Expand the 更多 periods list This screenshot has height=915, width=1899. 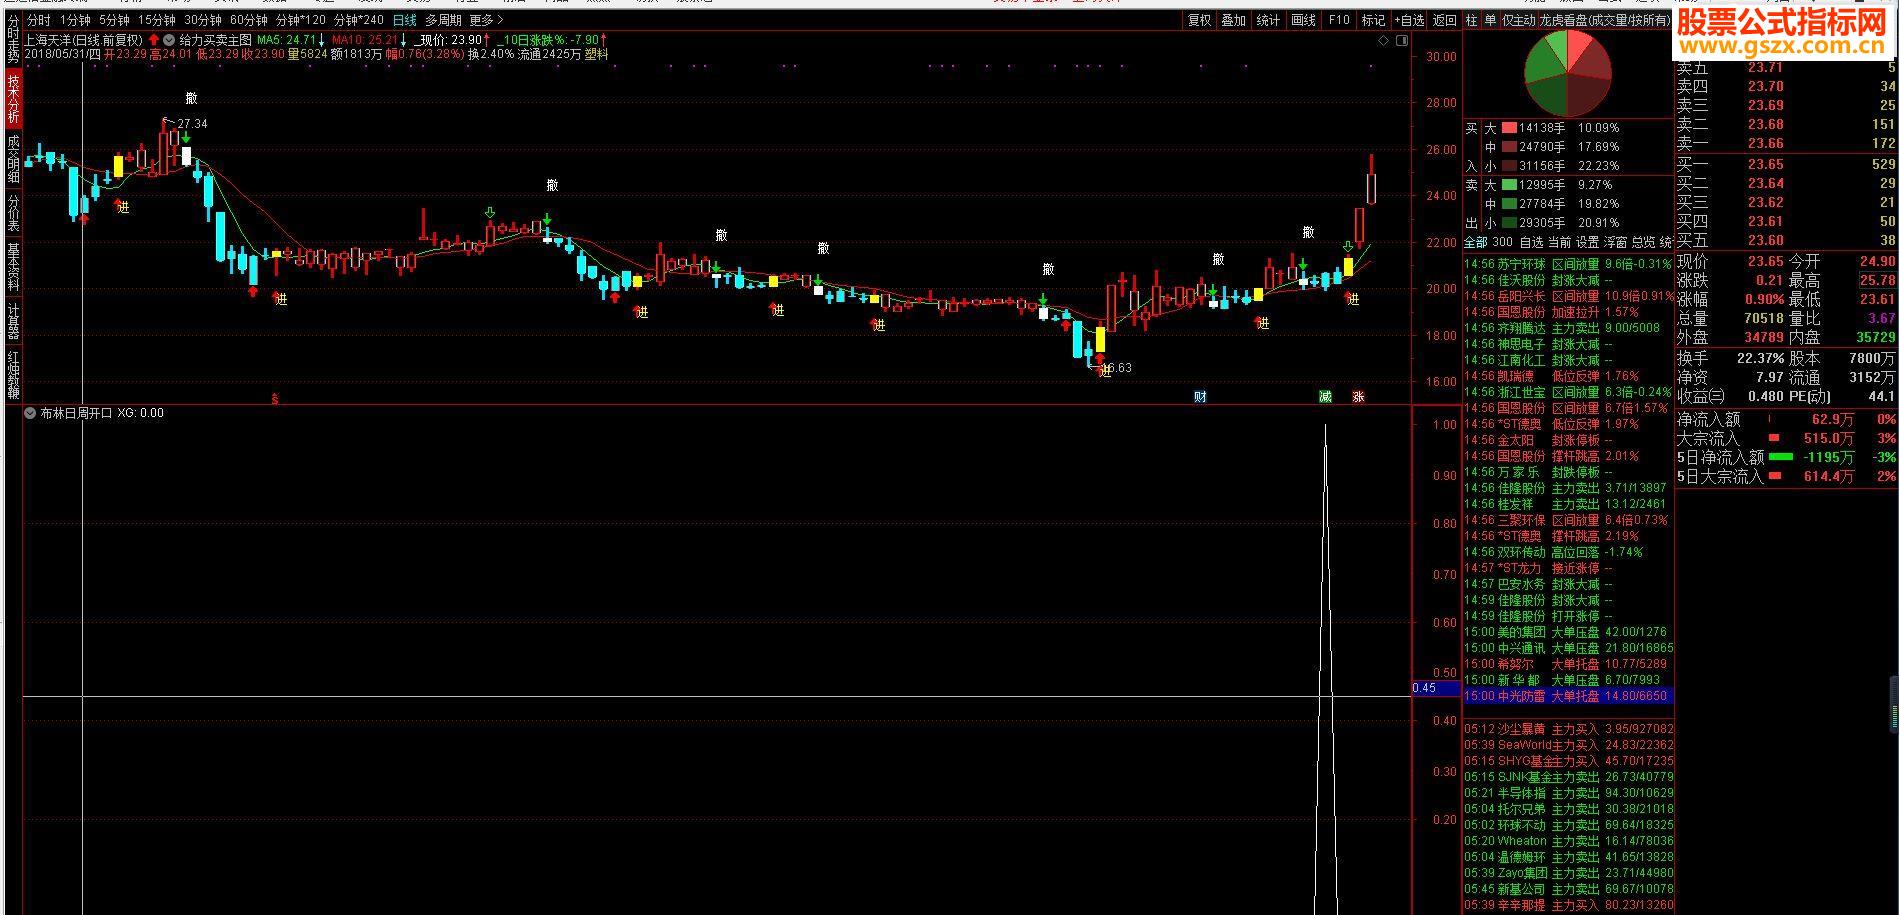tap(486, 20)
